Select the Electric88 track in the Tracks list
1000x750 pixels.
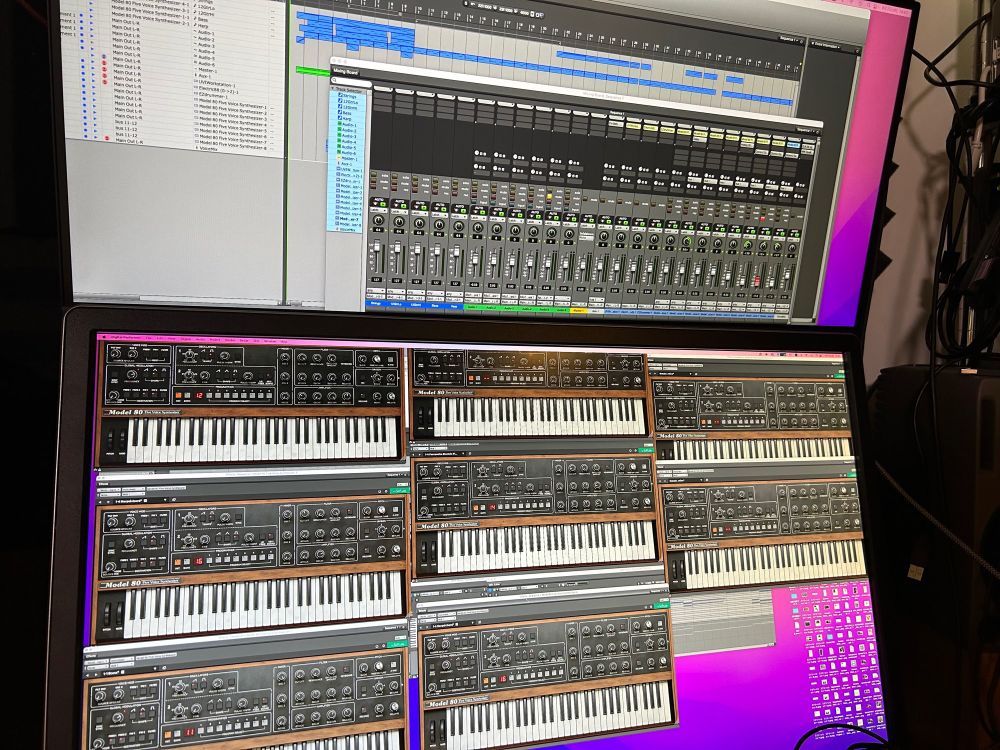tap(218, 91)
